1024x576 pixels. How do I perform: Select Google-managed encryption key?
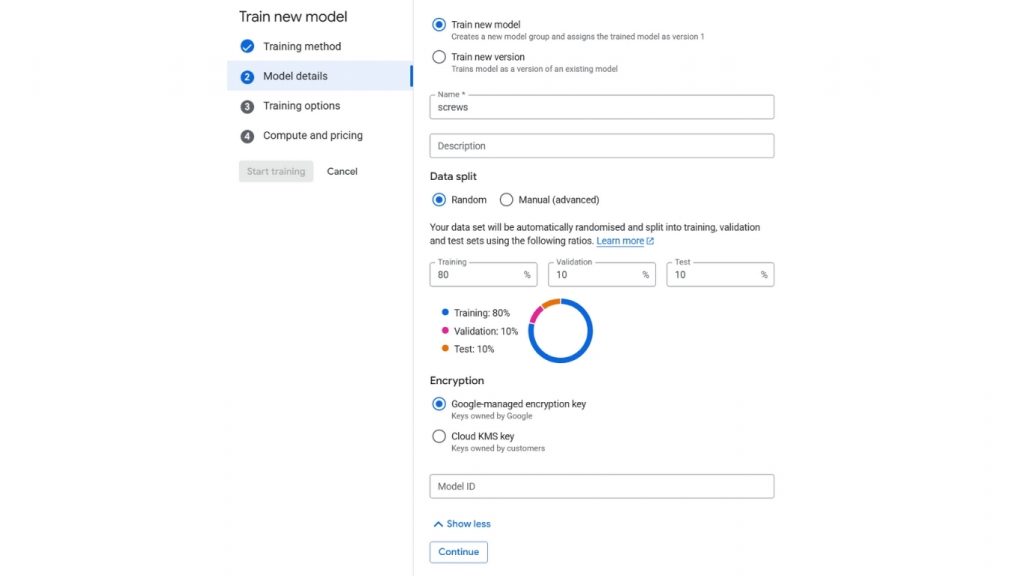[x=439, y=404]
